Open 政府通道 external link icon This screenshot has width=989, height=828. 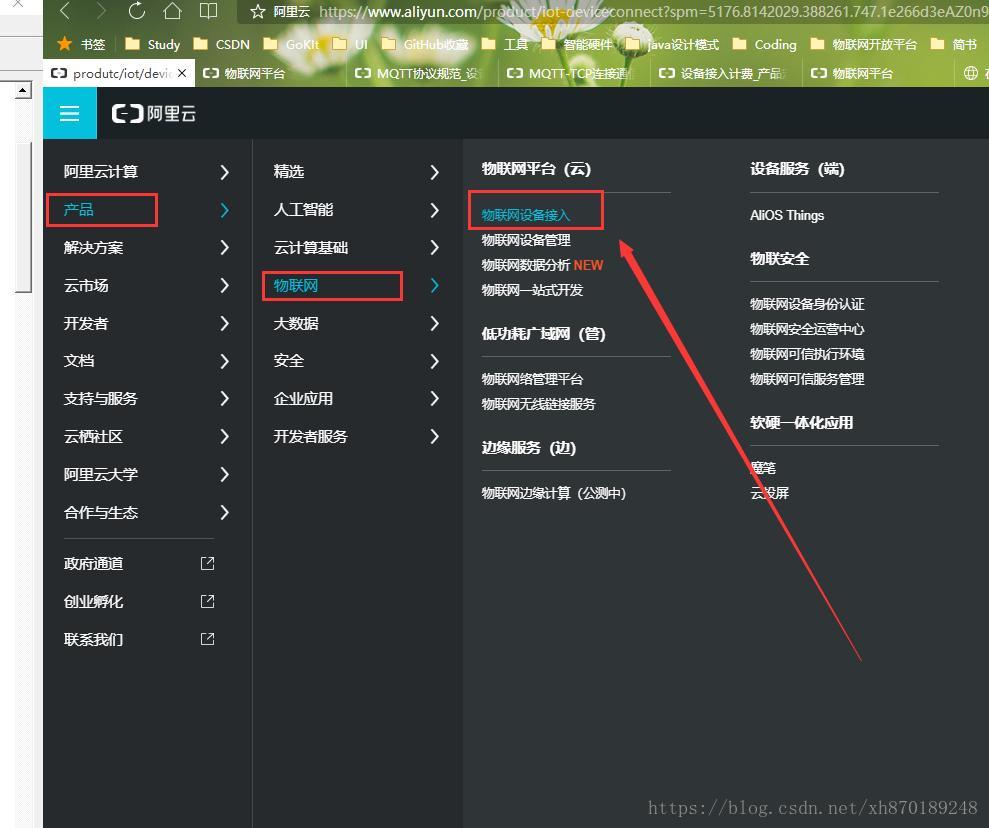[x=207, y=563]
